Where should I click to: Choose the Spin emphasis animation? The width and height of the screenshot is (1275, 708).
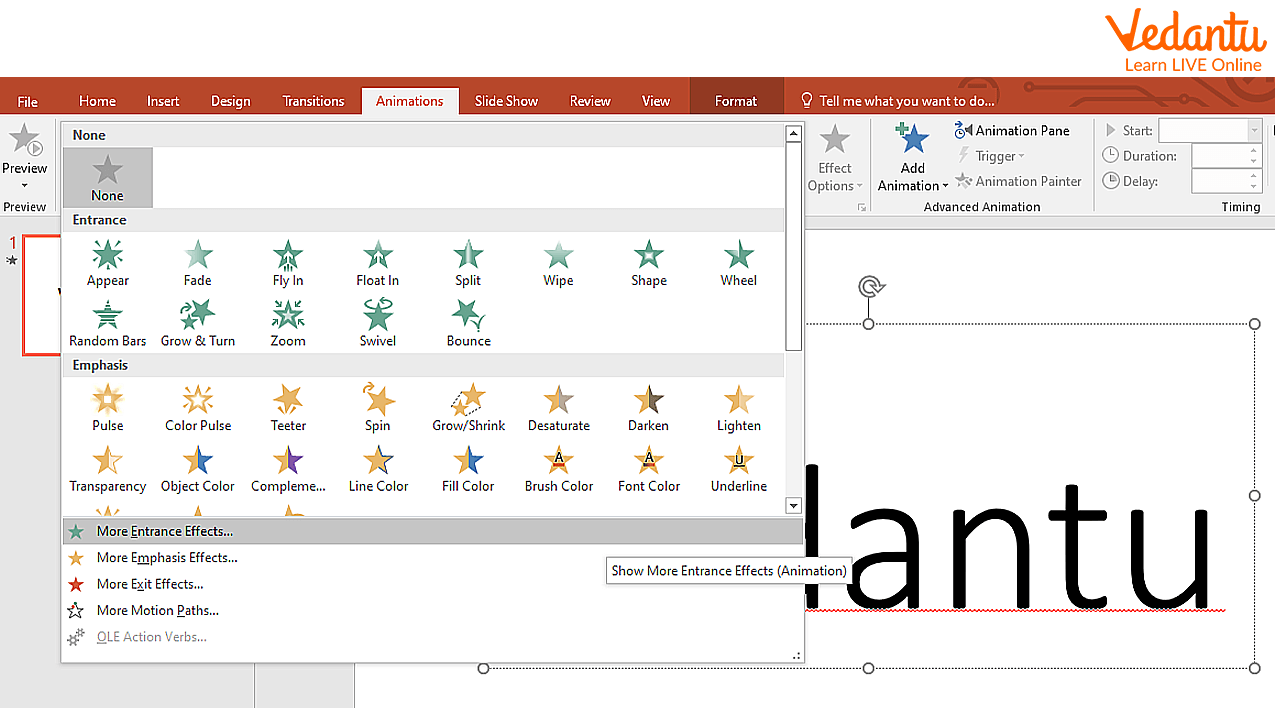click(378, 408)
